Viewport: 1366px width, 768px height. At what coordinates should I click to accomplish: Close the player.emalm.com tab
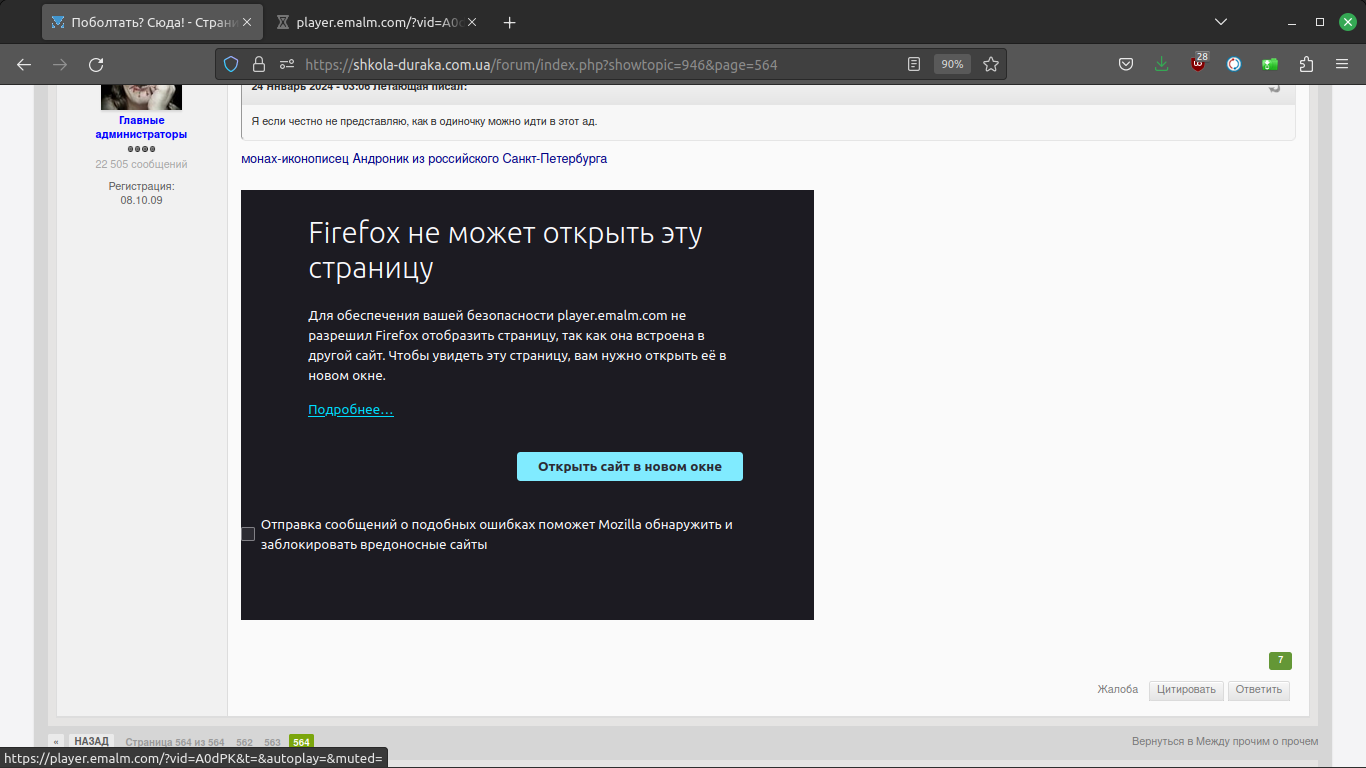472,22
